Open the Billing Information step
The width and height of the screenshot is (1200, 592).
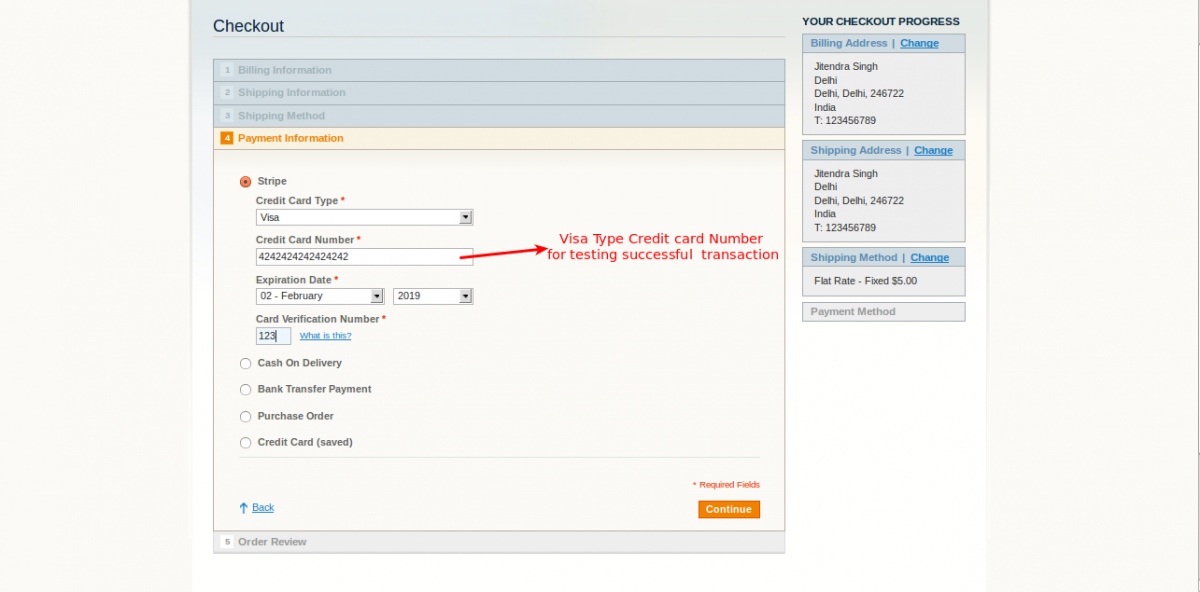pos(285,70)
